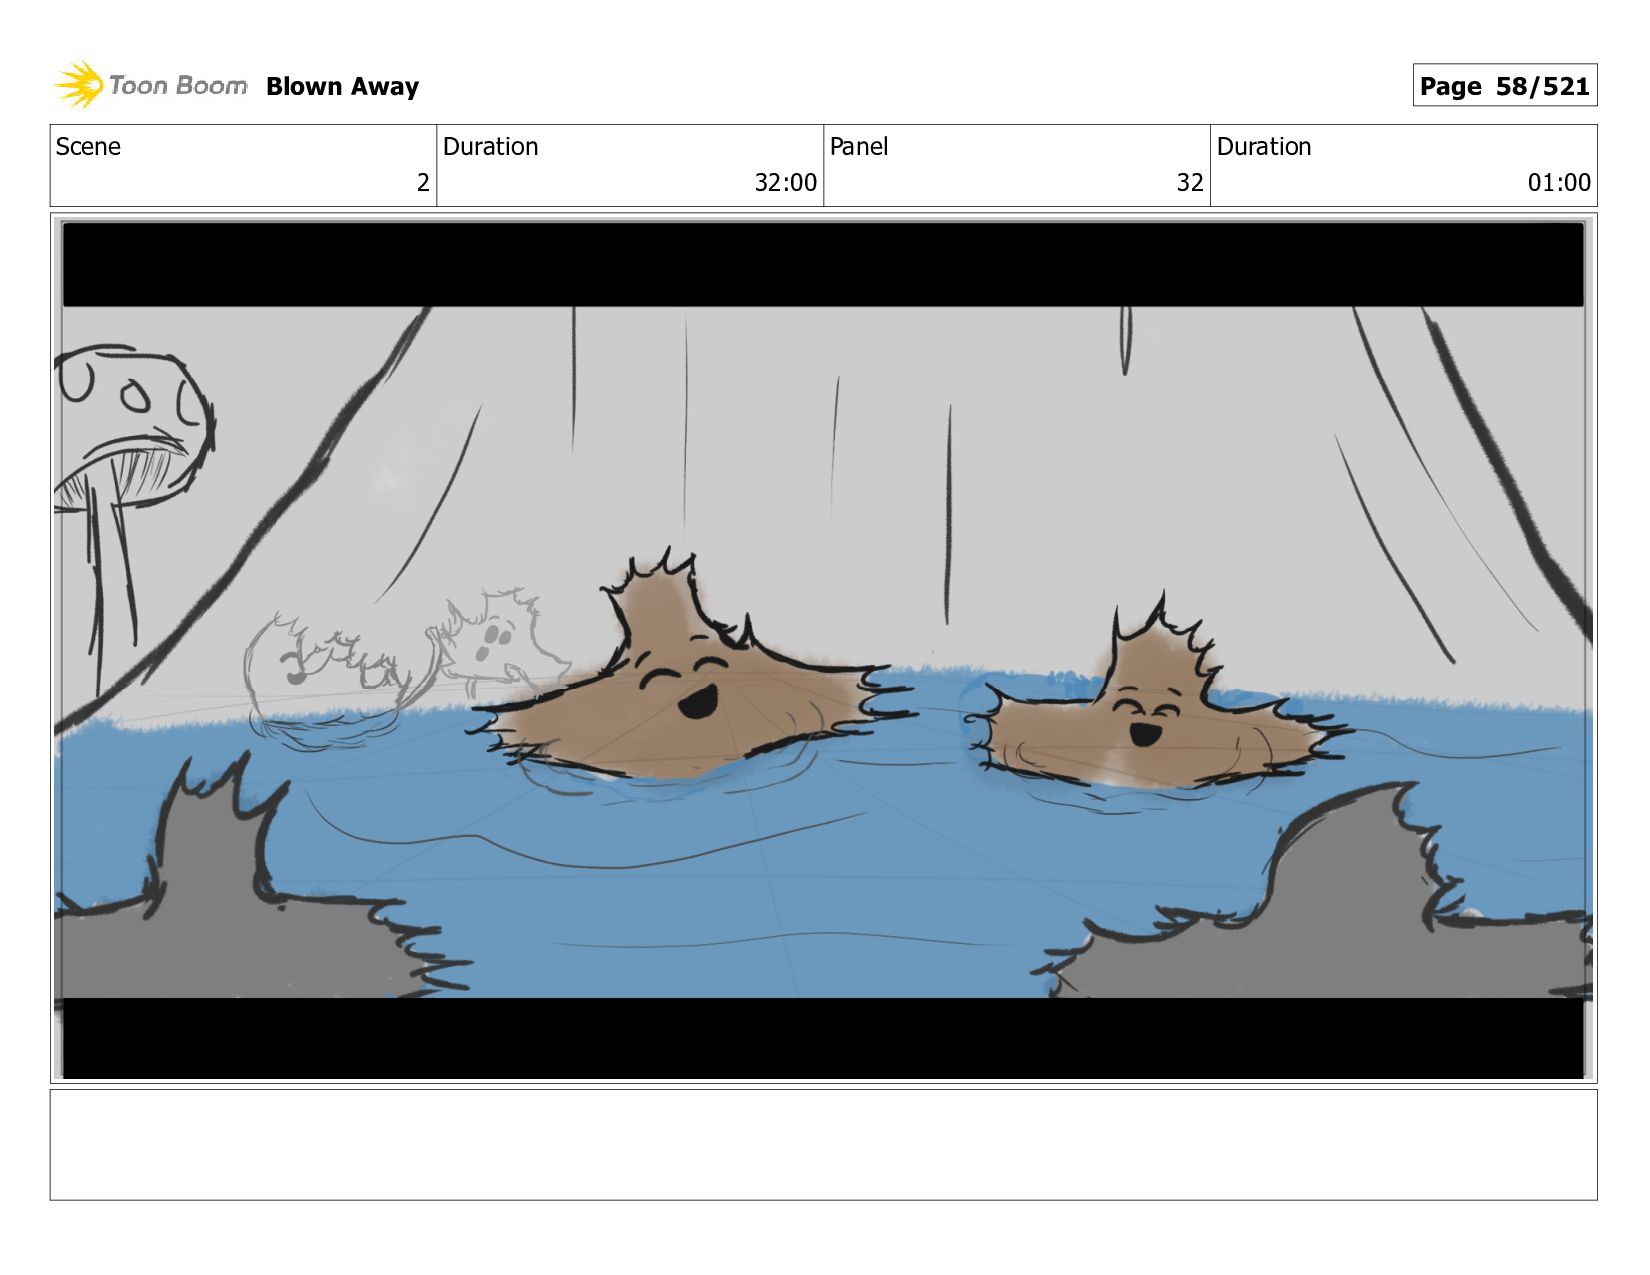Click the storyboard panel thumbnail image

click(x=823, y=649)
